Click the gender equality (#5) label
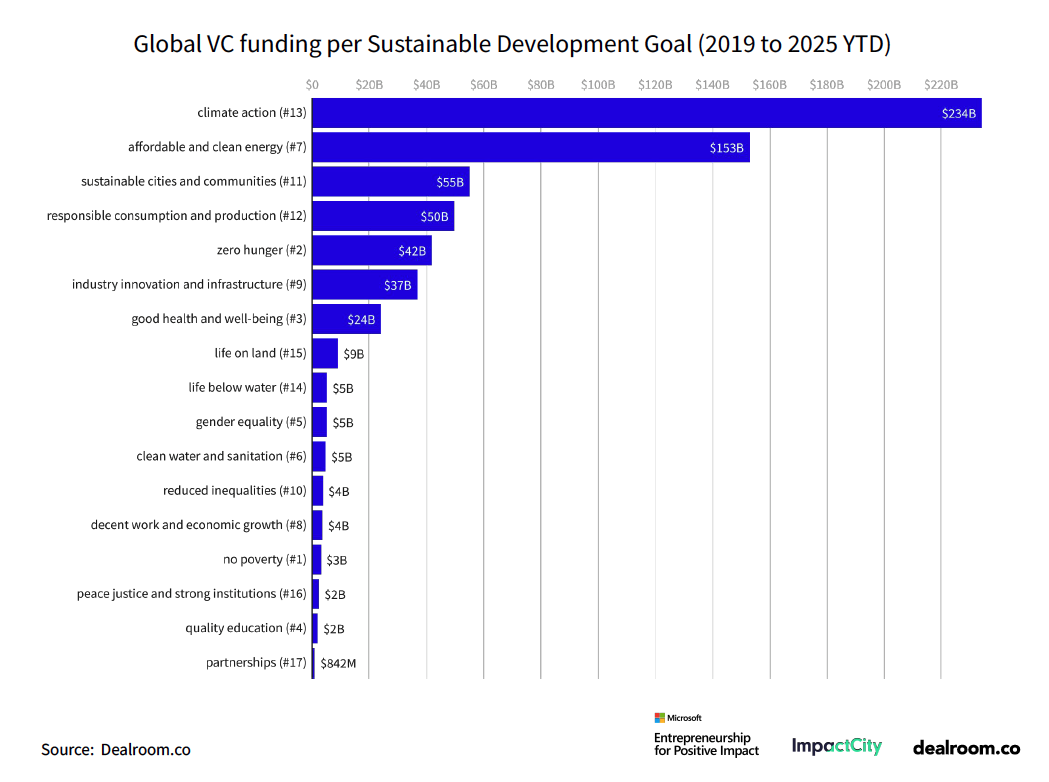This screenshot has width=1049, height=782. click(x=250, y=422)
